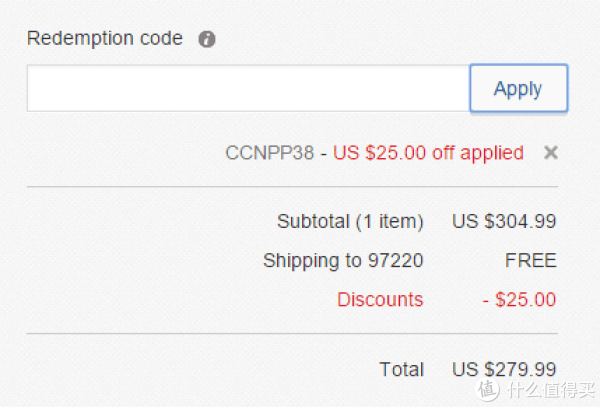Click the FREE shipping value

coord(531,260)
